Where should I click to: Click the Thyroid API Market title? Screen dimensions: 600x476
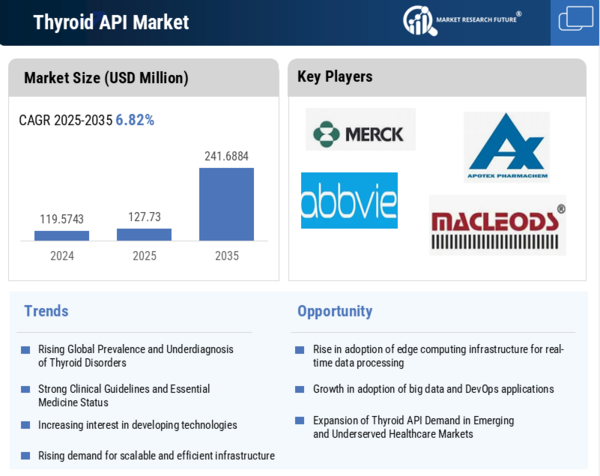111,22
